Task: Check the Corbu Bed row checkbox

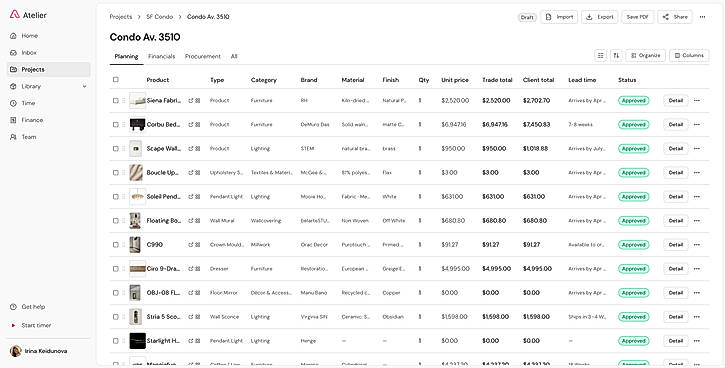Action: [x=116, y=124]
